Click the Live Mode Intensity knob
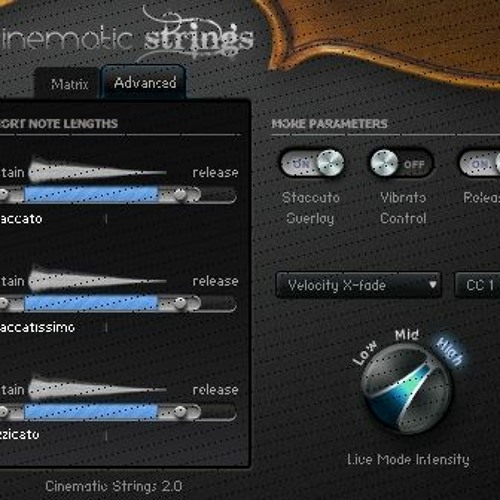This screenshot has width=500, height=500. coord(407,389)
